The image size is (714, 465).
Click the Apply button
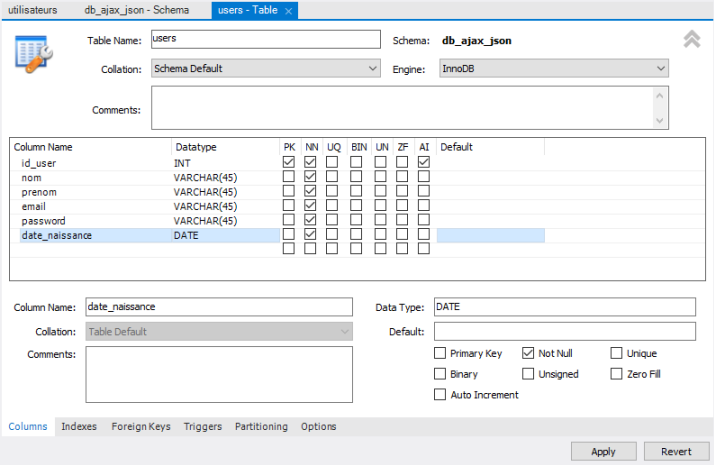click(x=604, y=451)
